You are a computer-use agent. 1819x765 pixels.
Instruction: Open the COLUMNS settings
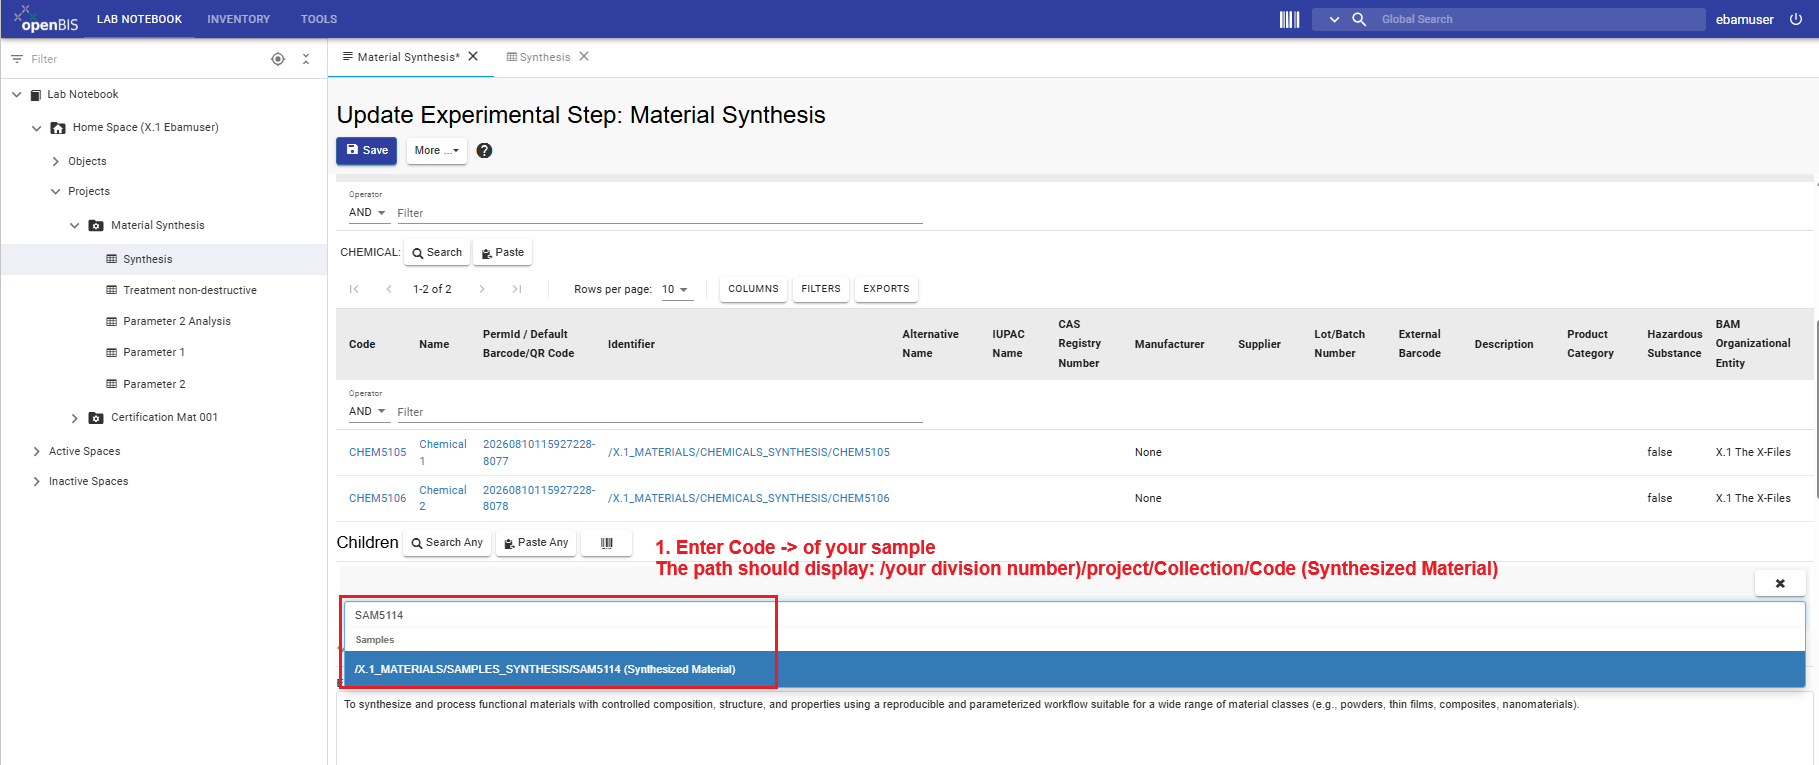(753, 289)
